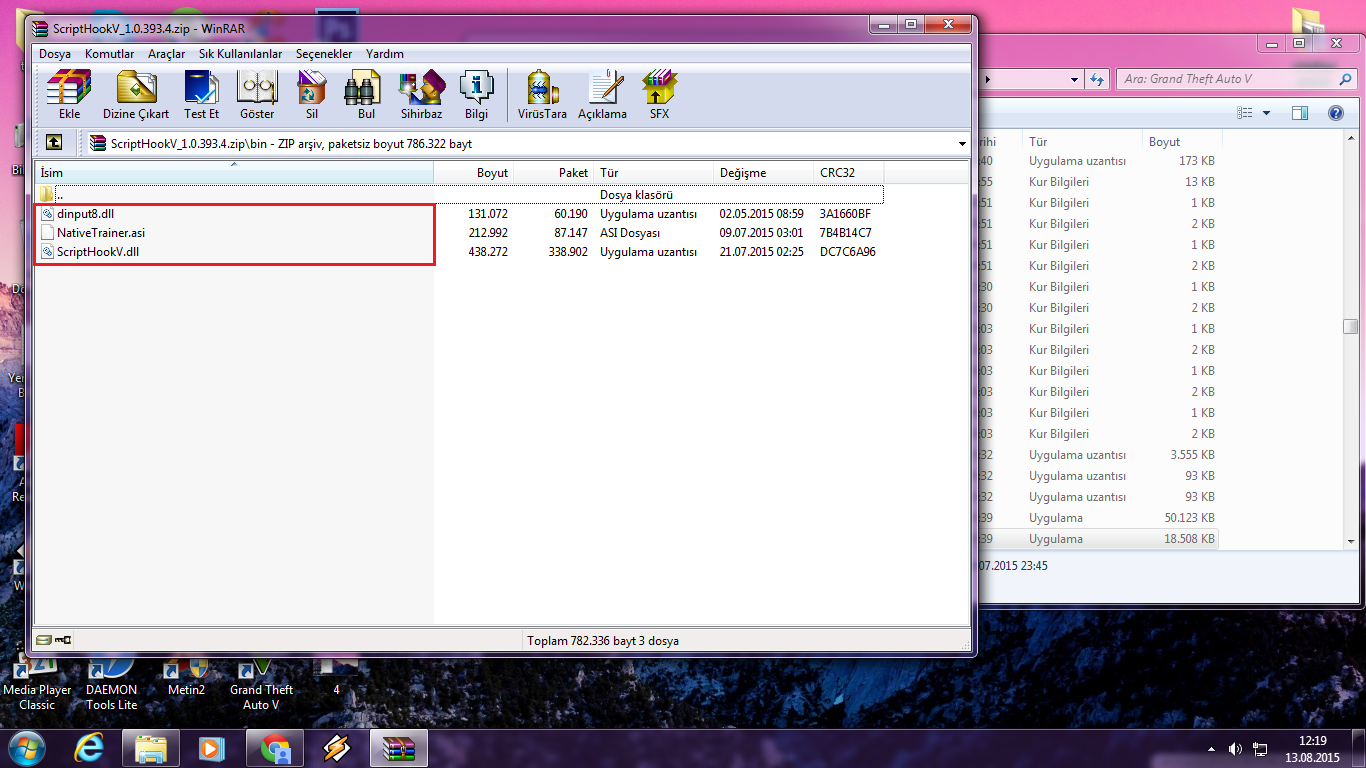1366x768 pixels.
Task: Sort by Tür column header in WinRAR
Action: 654,173
